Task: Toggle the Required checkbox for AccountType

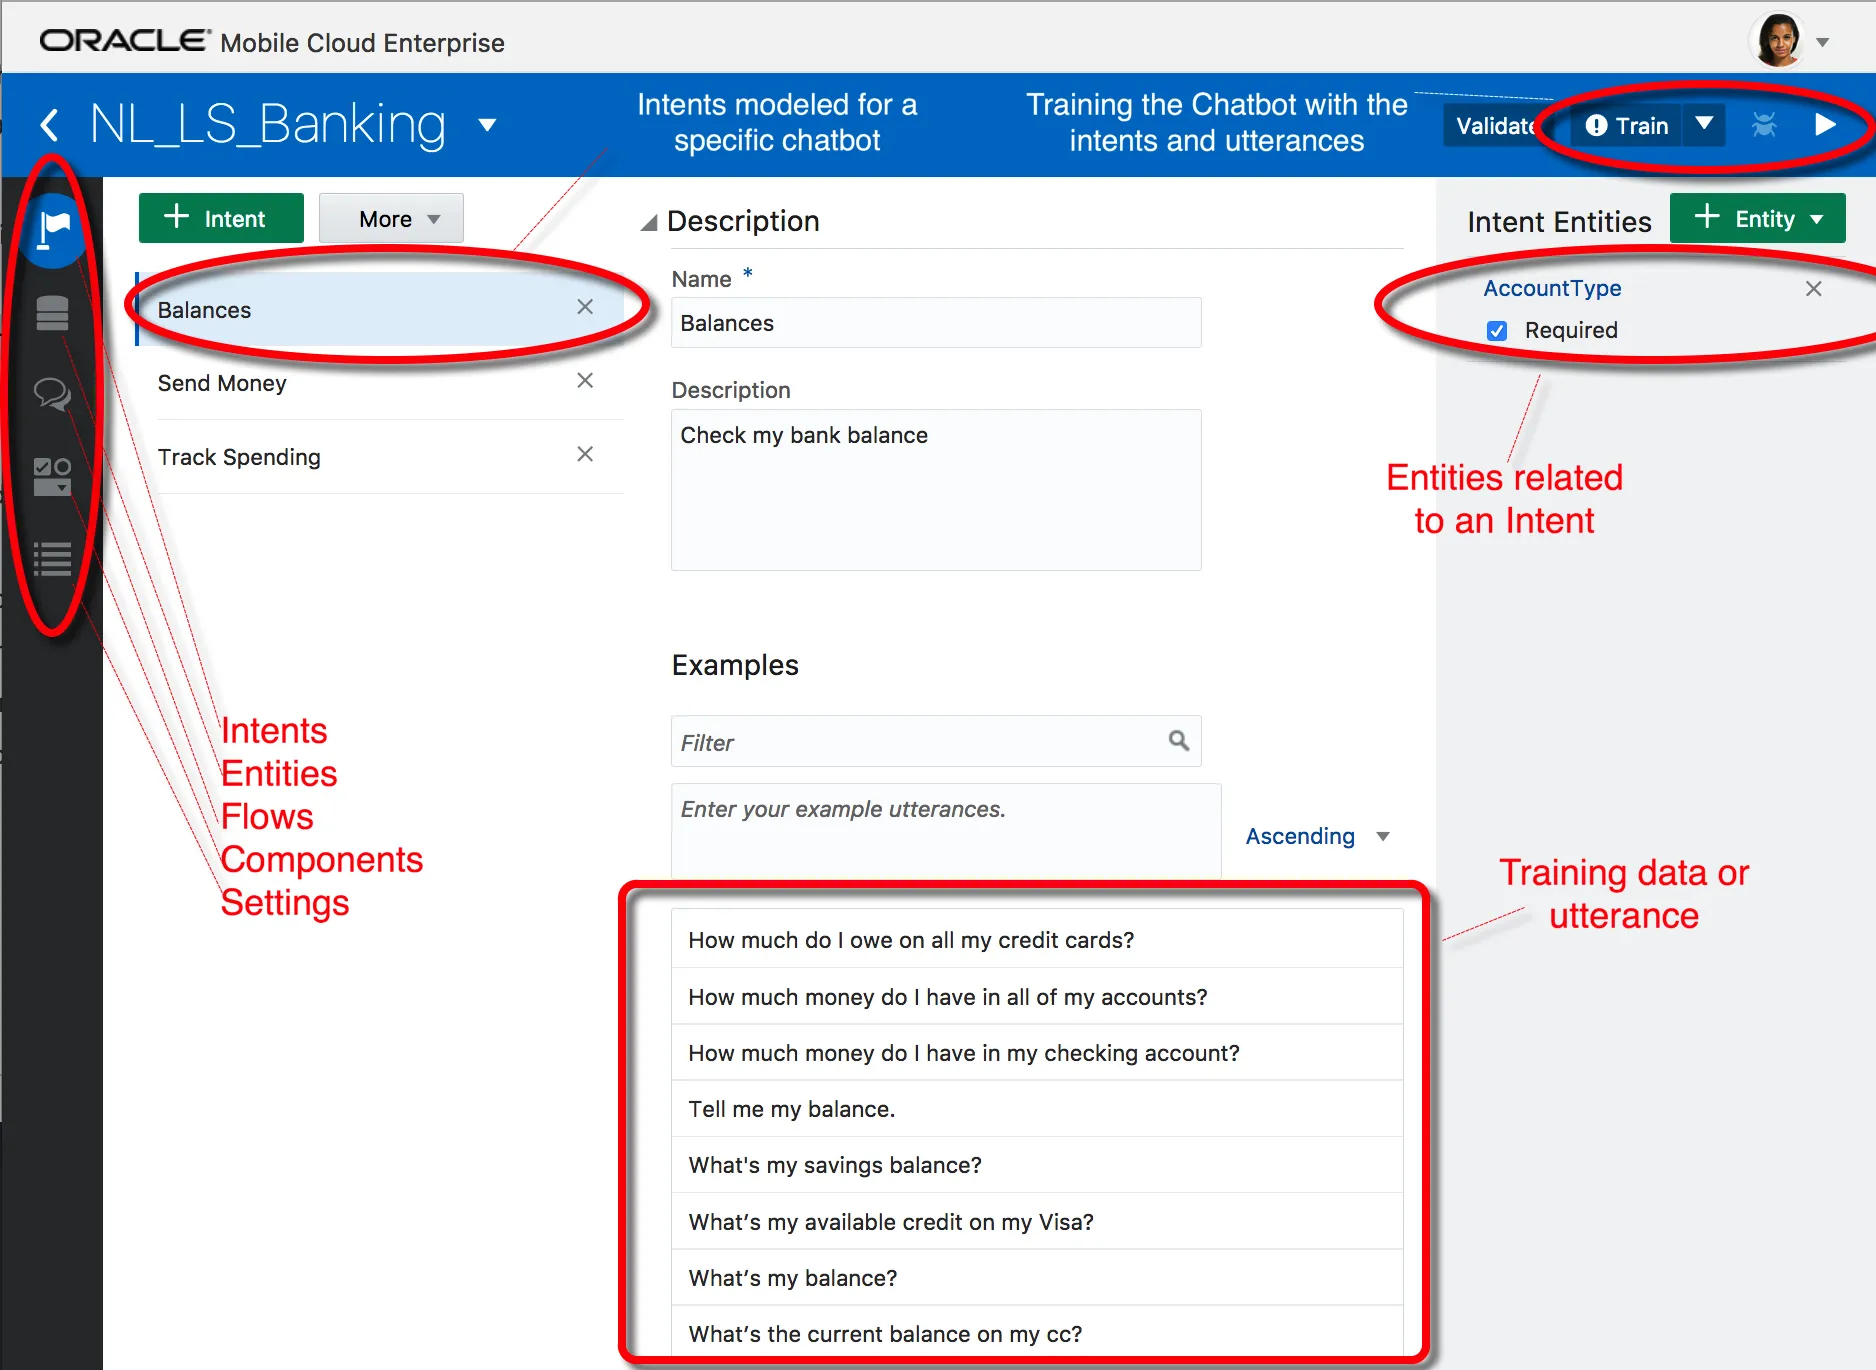Action: (x=1497, y=331)
